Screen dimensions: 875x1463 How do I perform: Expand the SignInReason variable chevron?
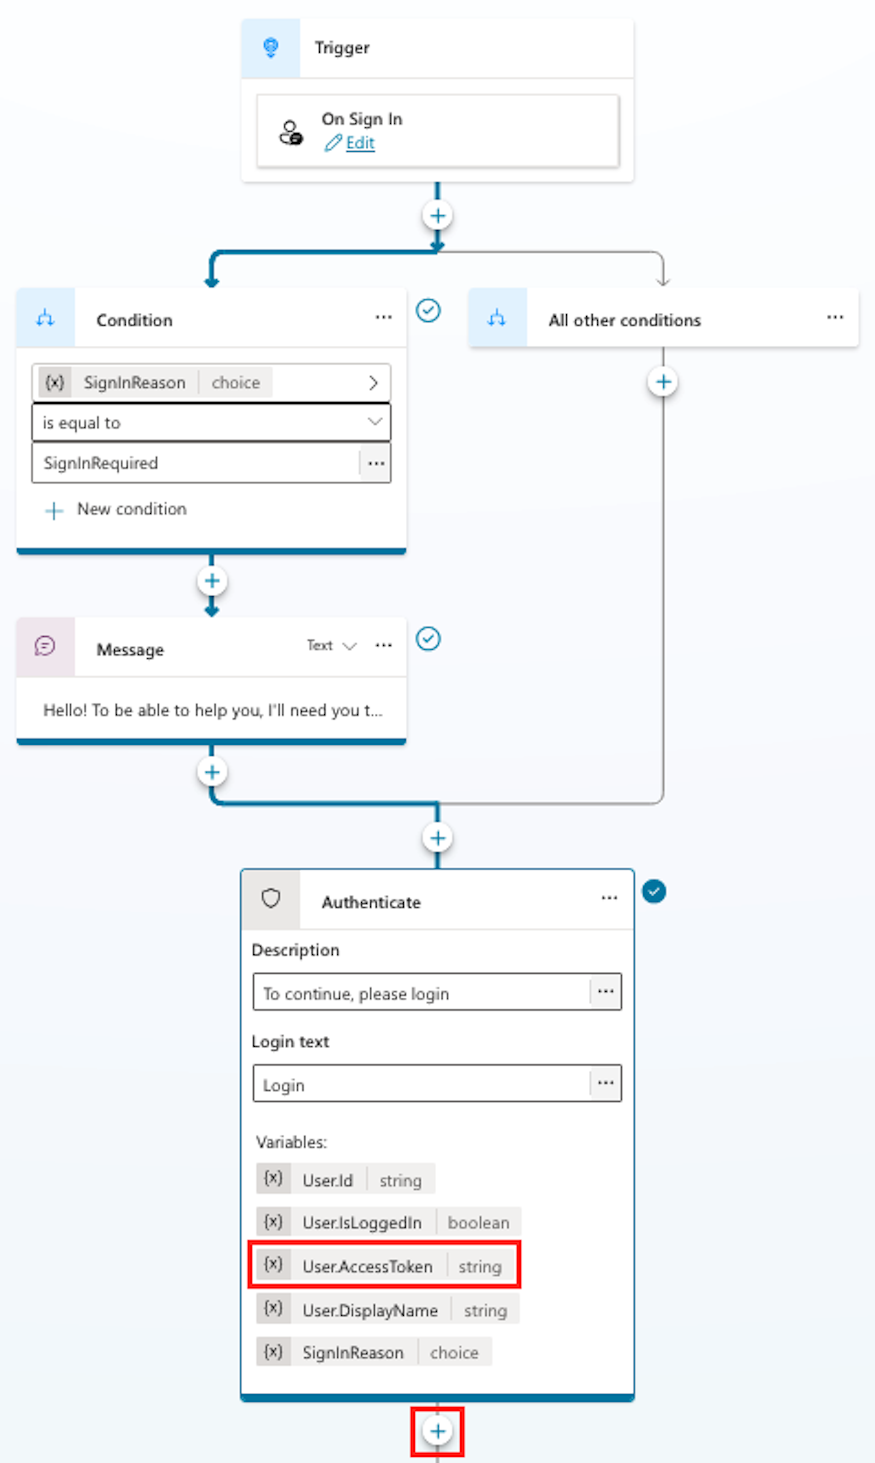point(373,383)
